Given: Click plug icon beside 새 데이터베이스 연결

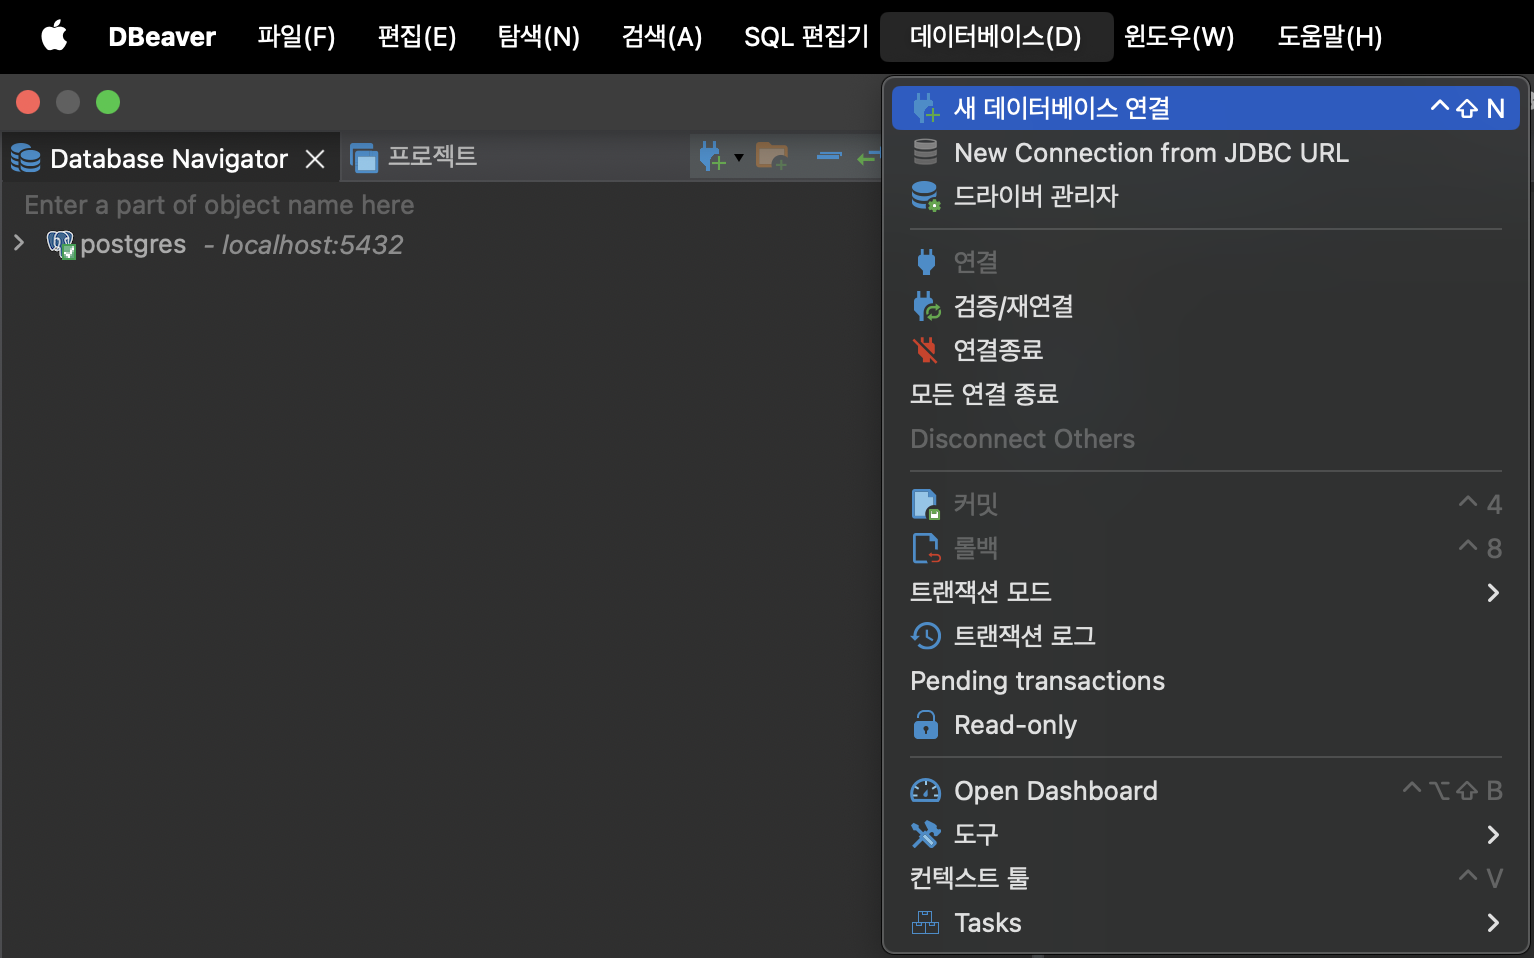Looking at the screenshot, I should click(x=926, y=108).
